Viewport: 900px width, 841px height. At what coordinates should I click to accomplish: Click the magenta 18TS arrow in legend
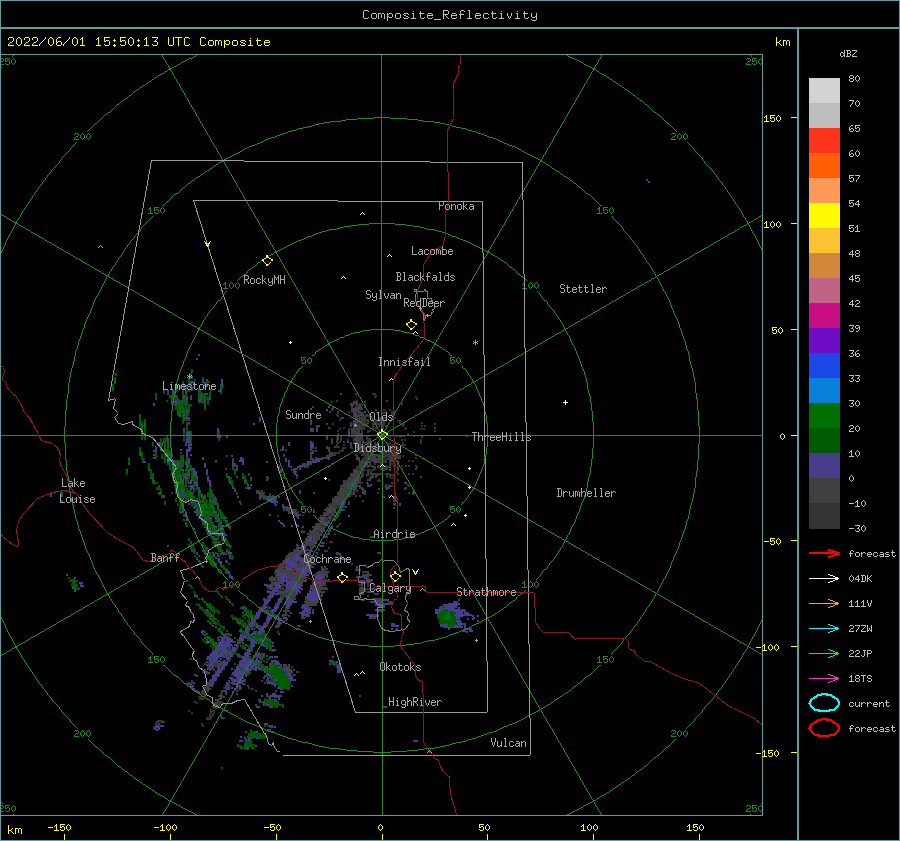coord(824,679)
